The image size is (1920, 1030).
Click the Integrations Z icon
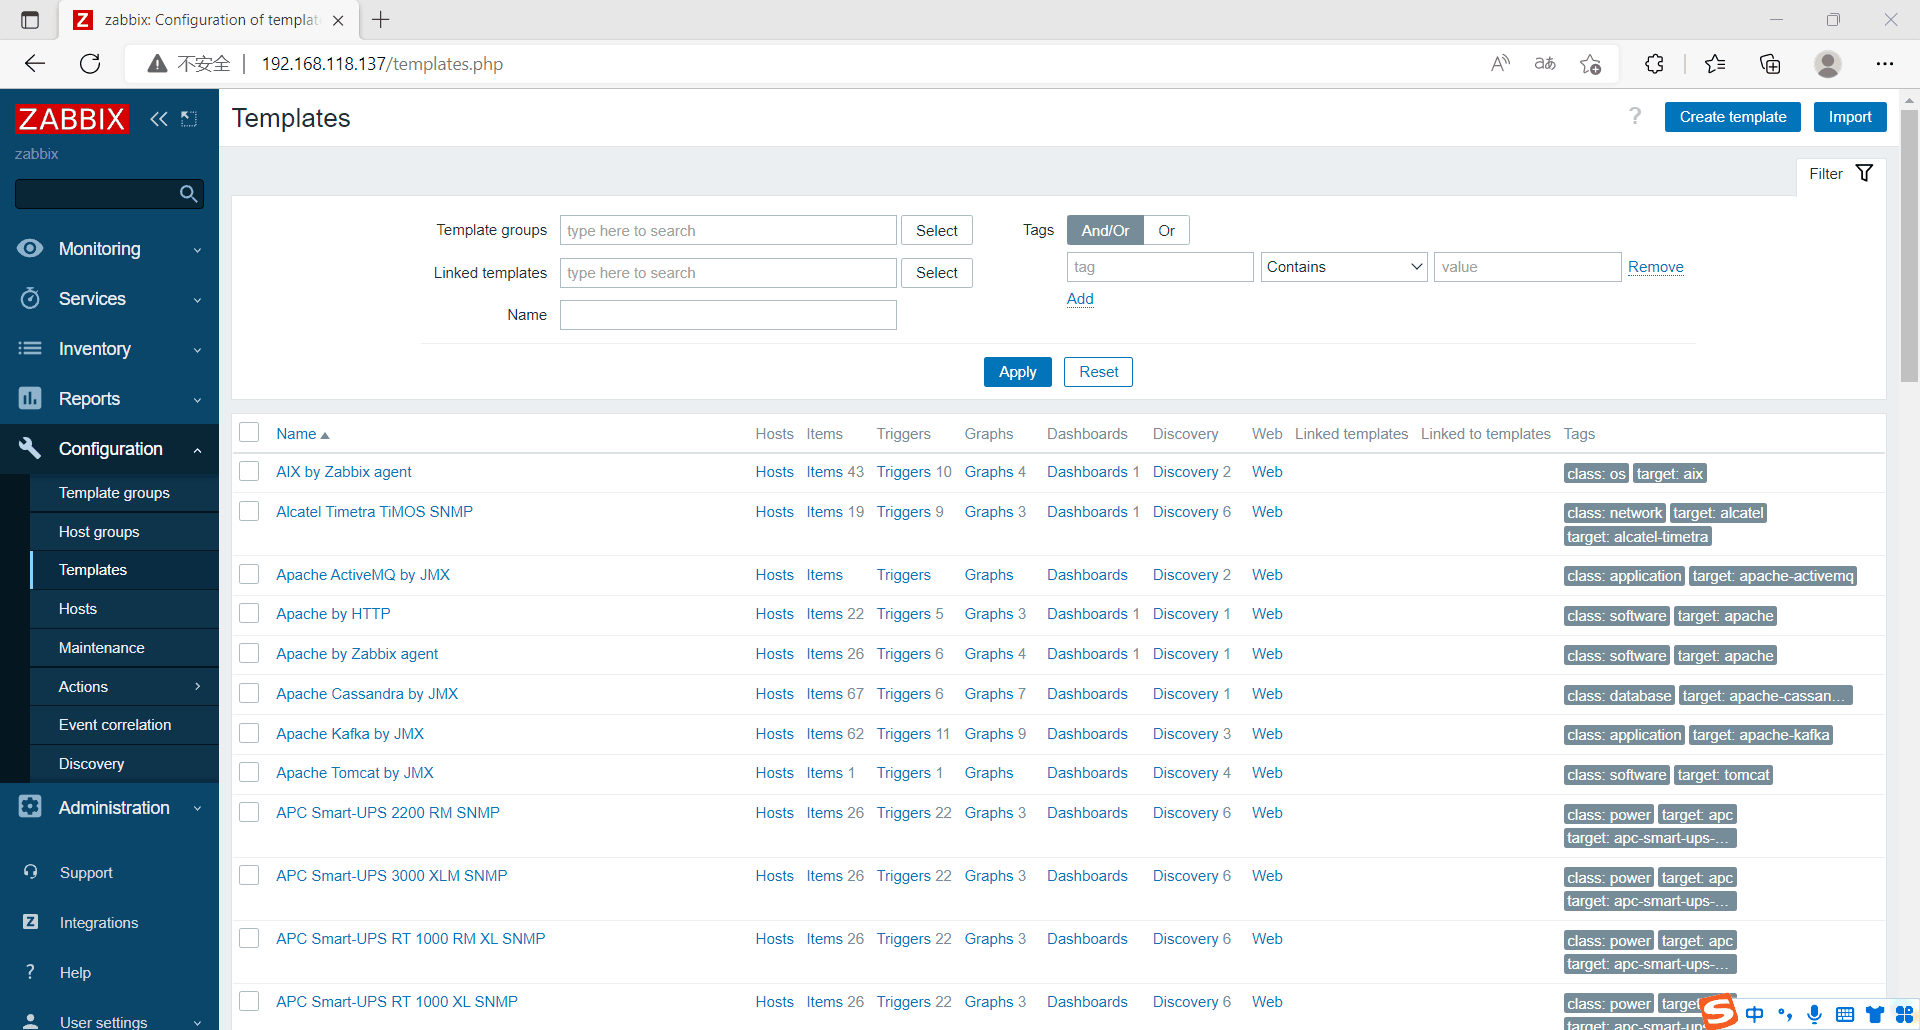pyautogui.click(x=31, y=922)
